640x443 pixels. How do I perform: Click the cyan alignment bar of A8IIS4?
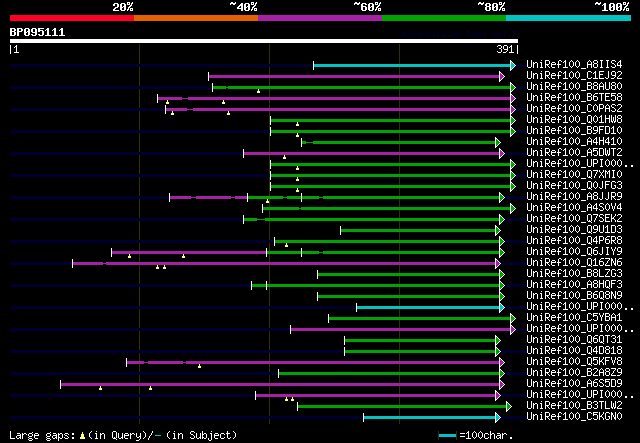[412, 65]
